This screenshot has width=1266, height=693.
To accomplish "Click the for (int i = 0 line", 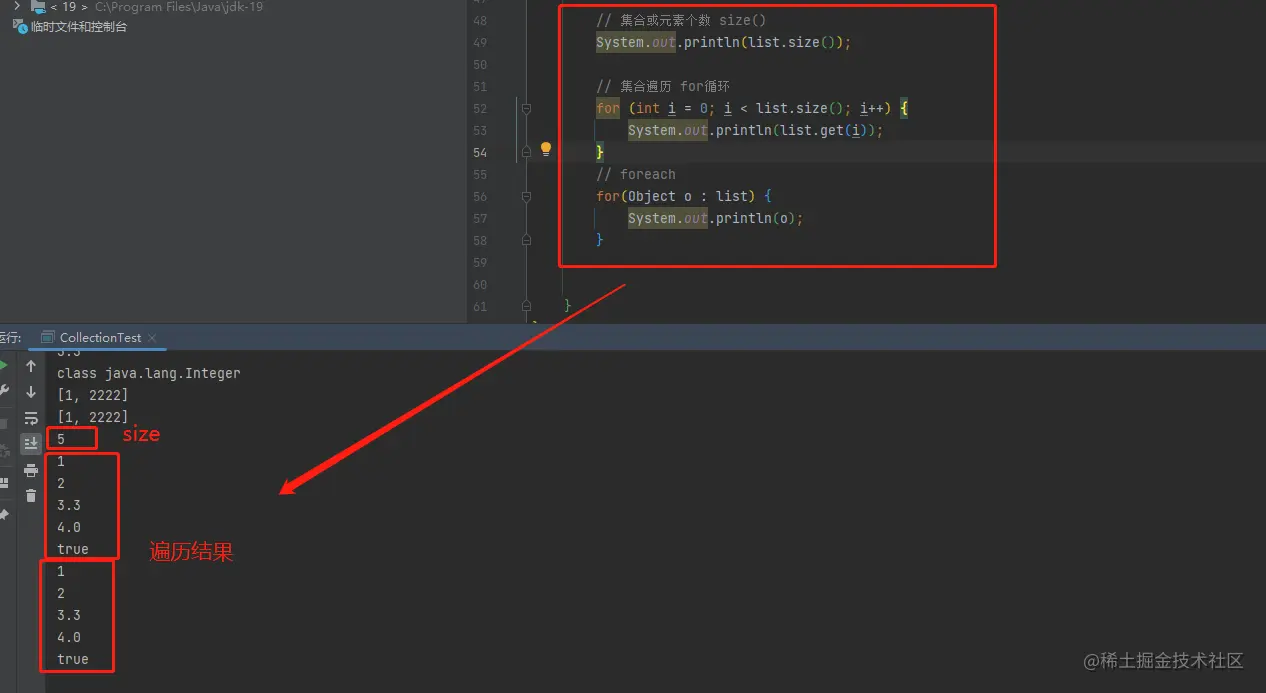I will point(752,108).
